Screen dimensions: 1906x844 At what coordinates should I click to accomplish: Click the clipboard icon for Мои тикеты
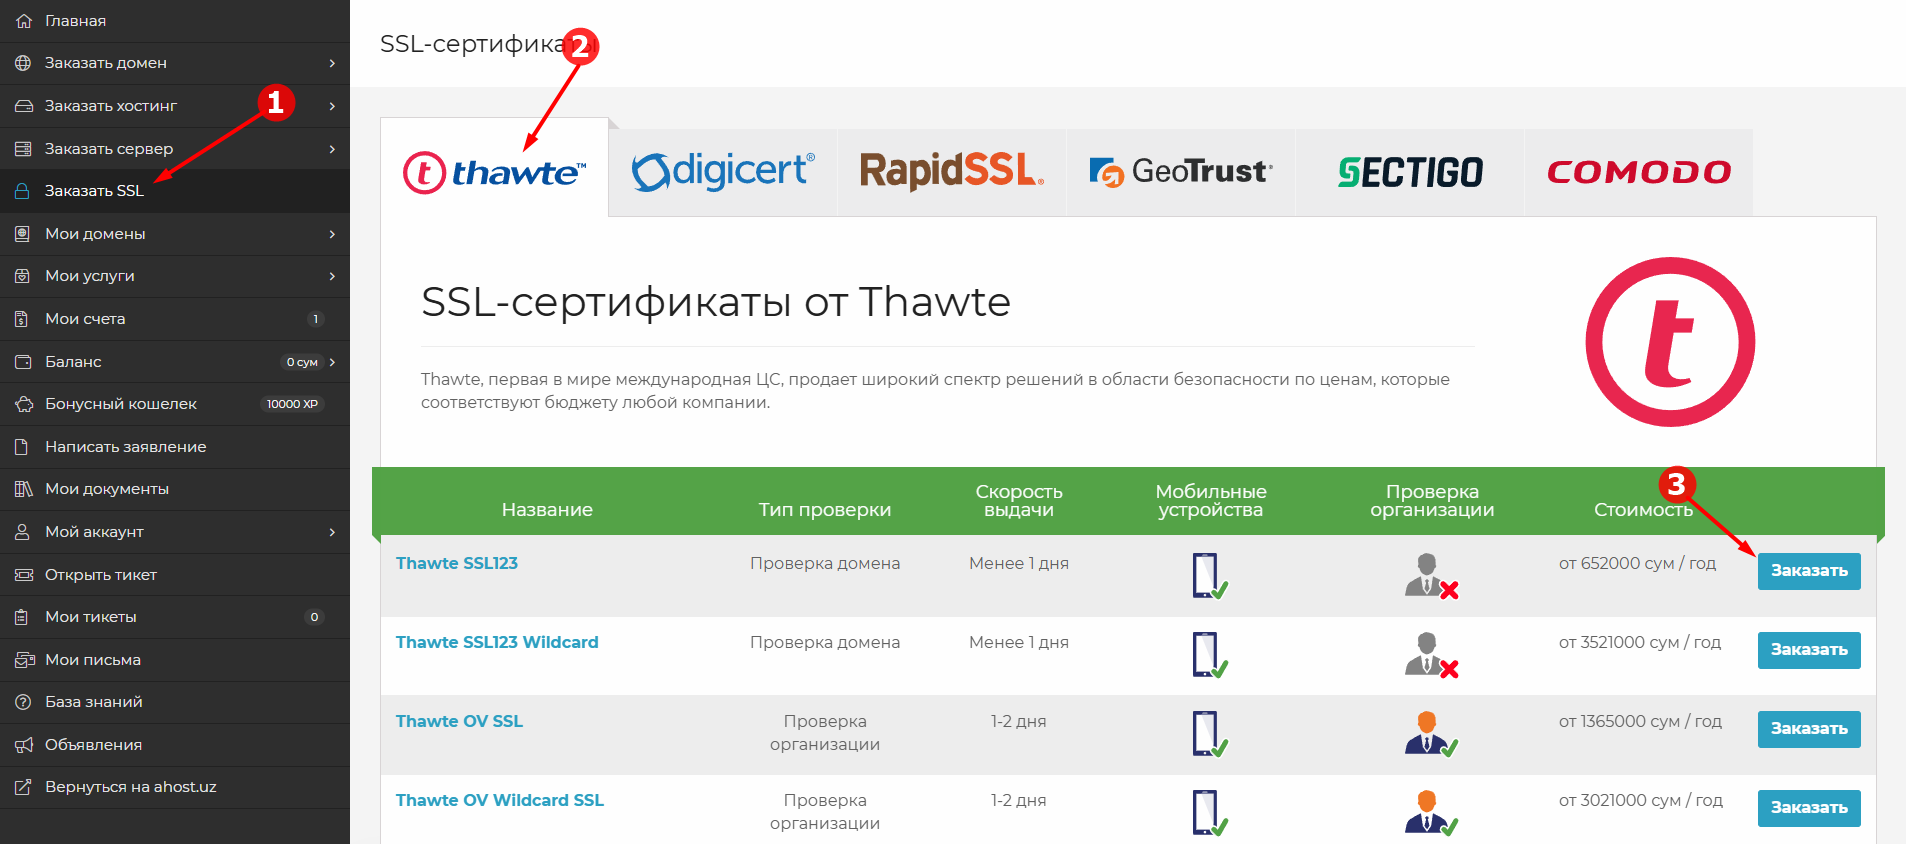[23, 617]
